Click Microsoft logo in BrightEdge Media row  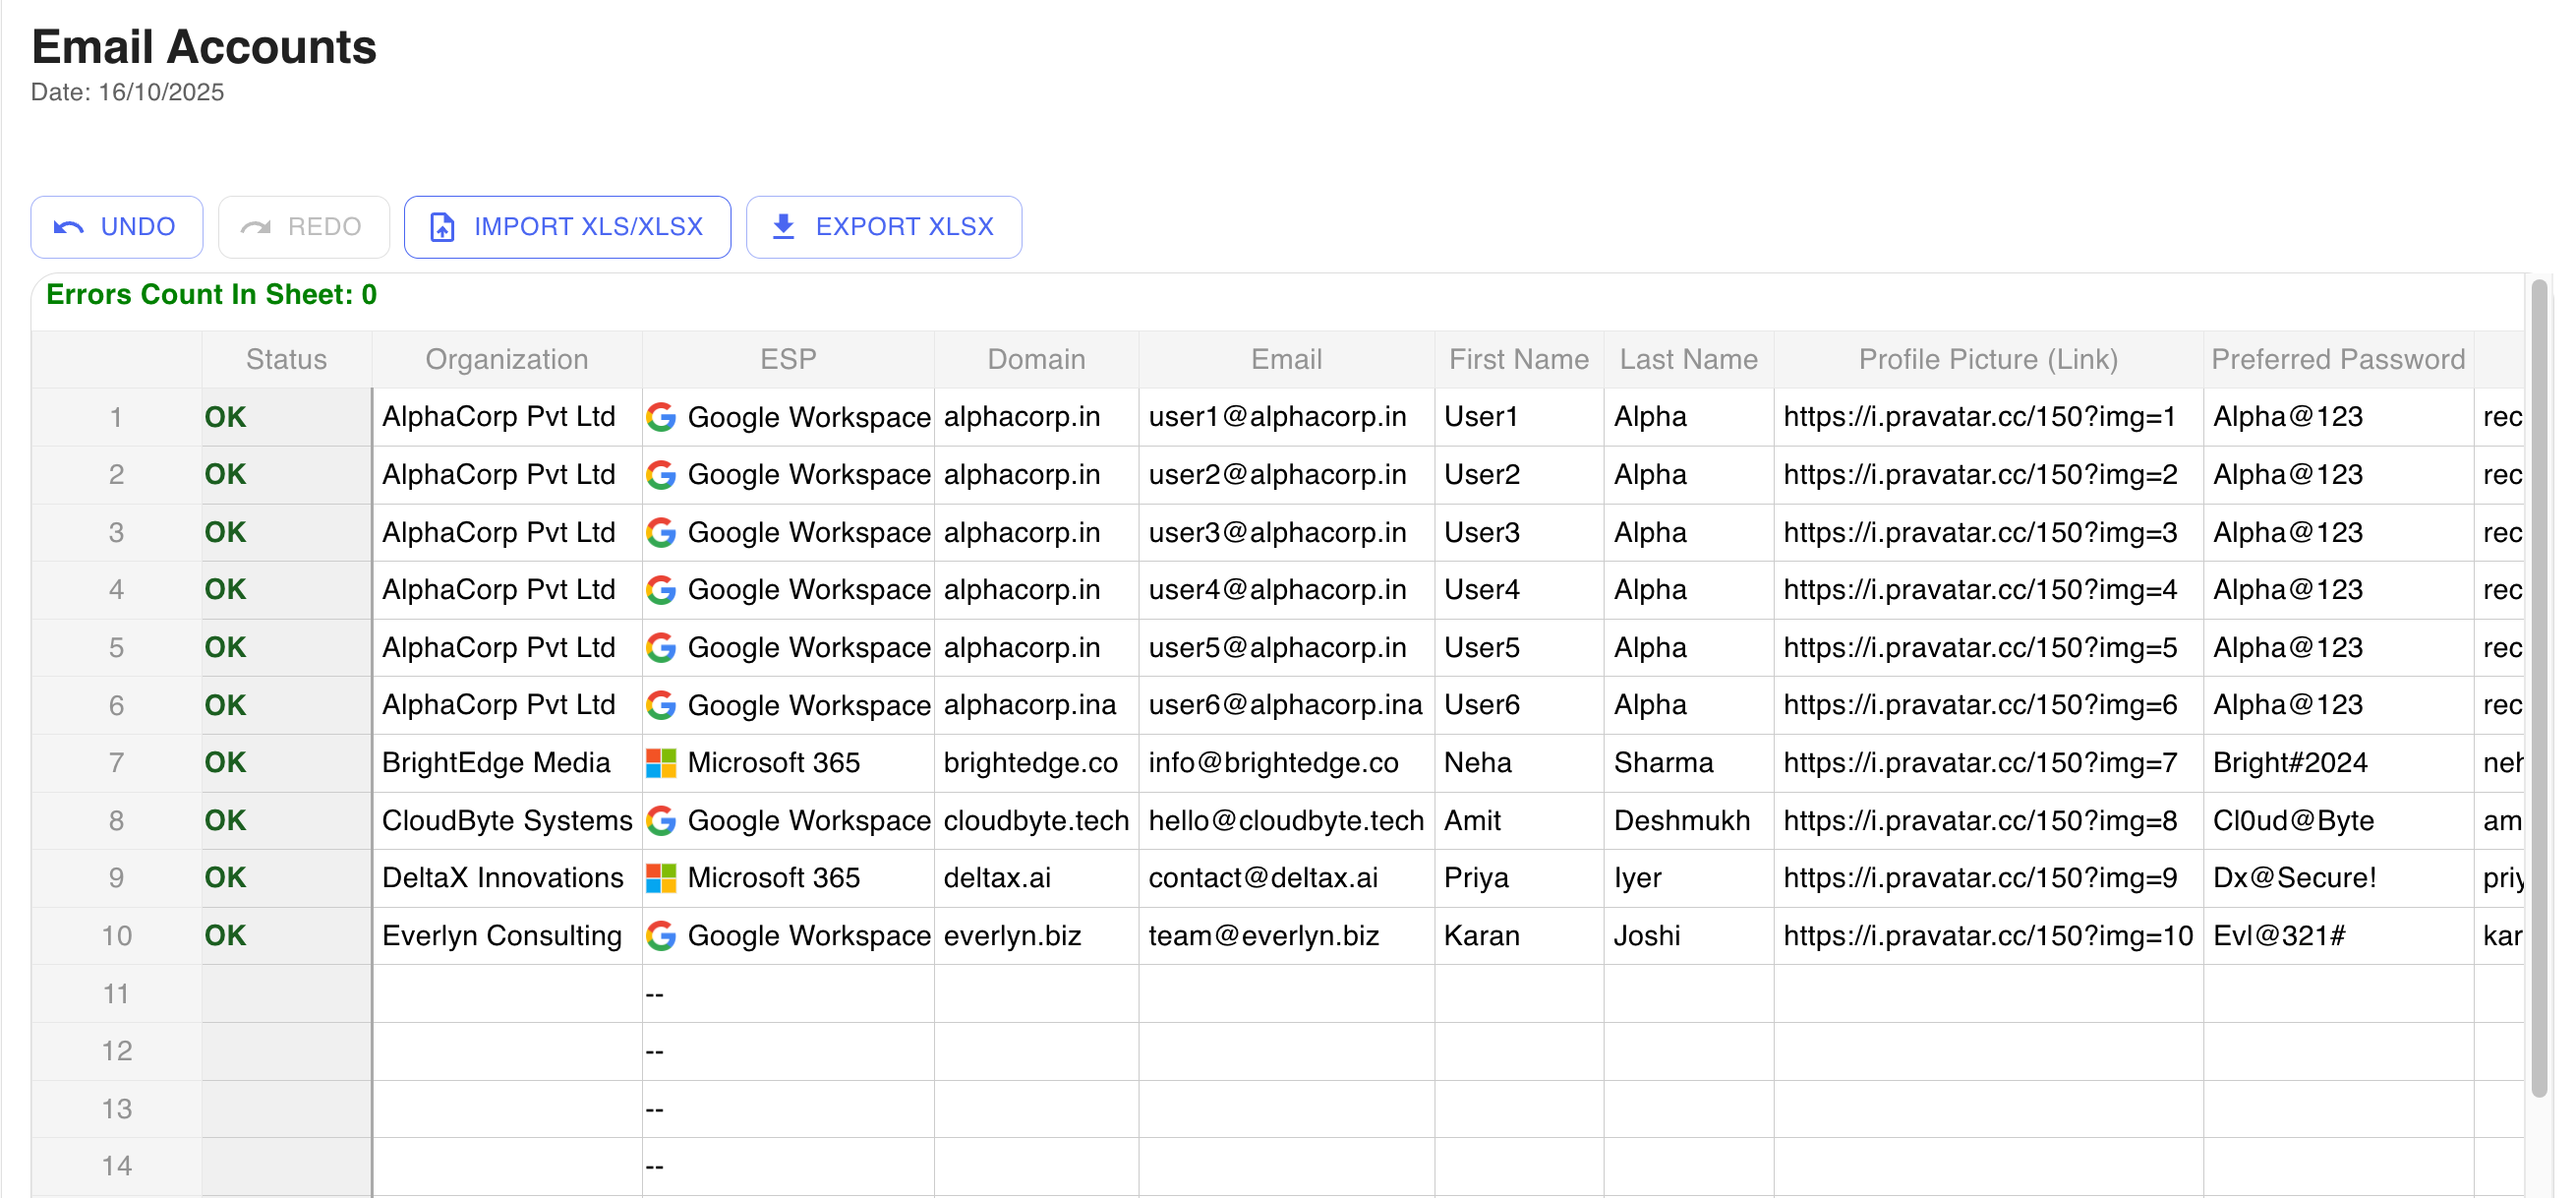coord(661,763)
